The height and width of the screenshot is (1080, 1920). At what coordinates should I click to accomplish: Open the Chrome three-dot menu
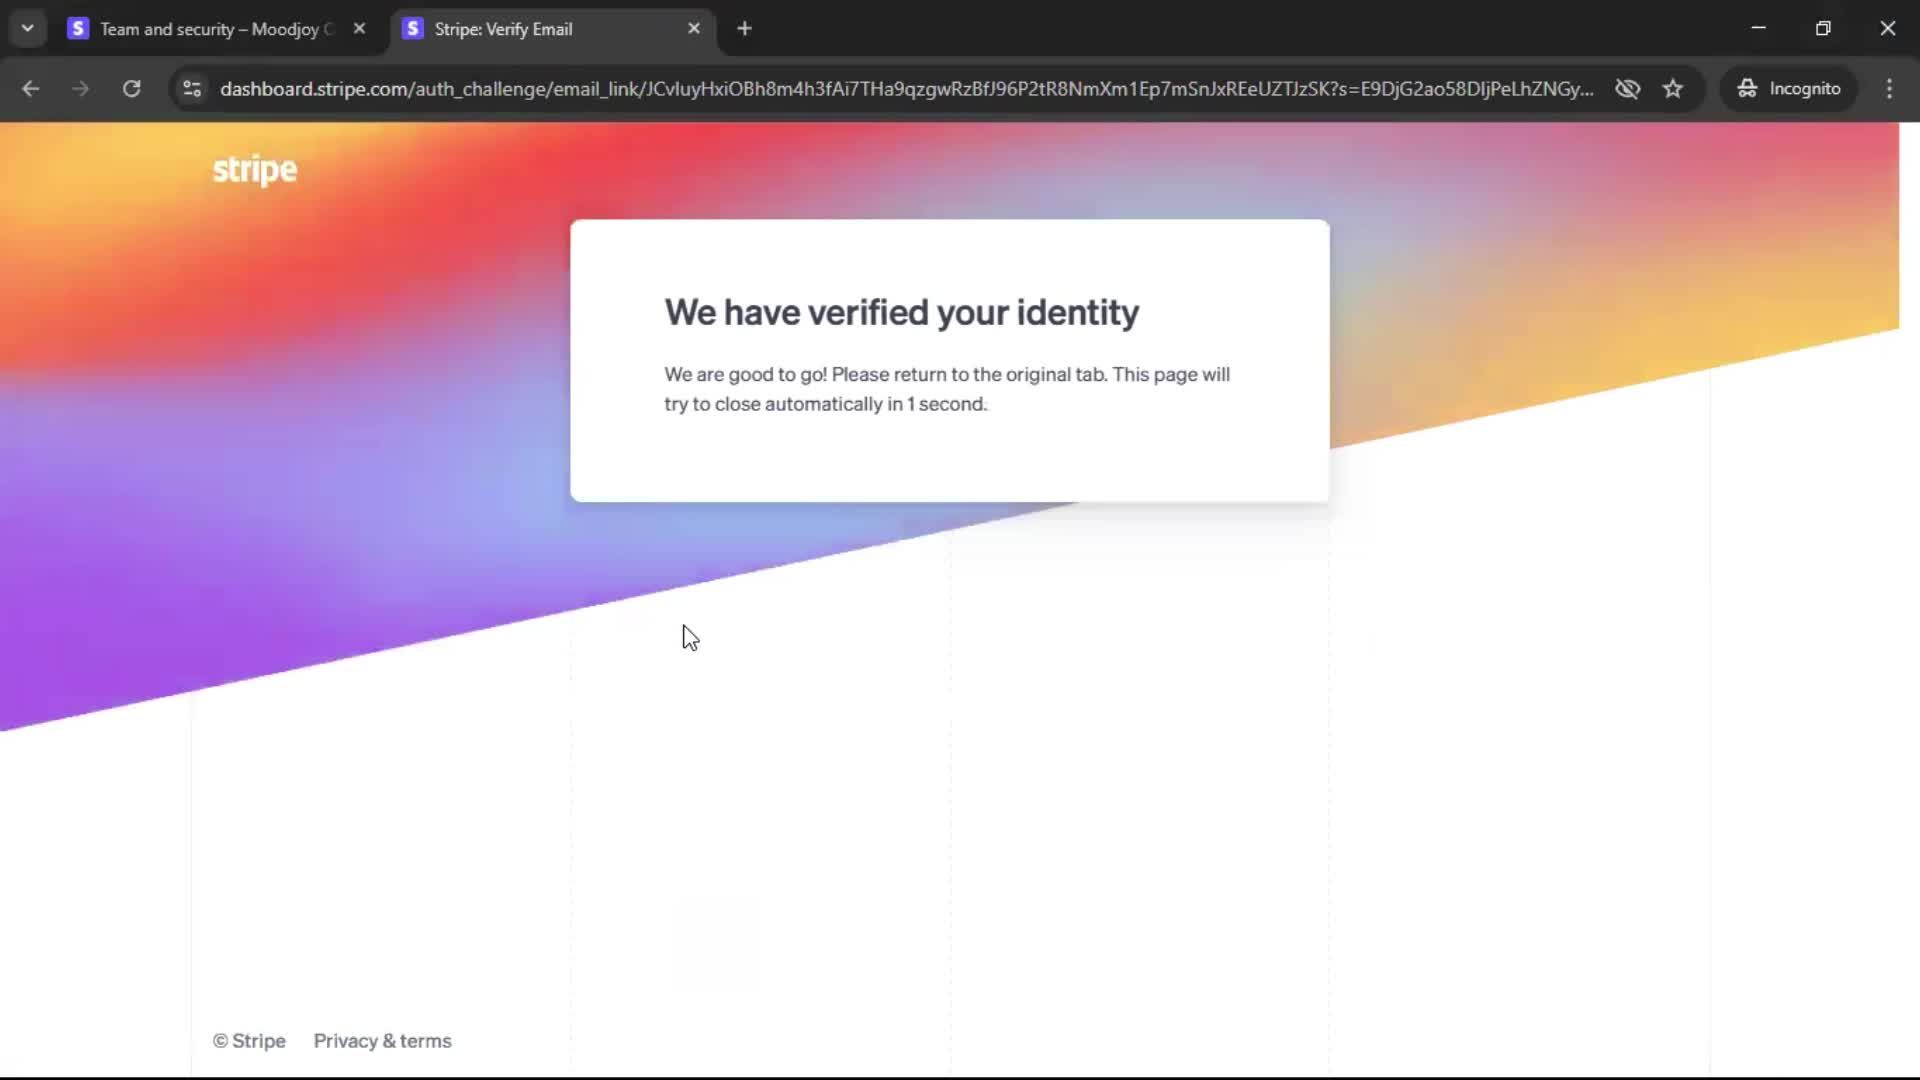tap(1889, 89)
